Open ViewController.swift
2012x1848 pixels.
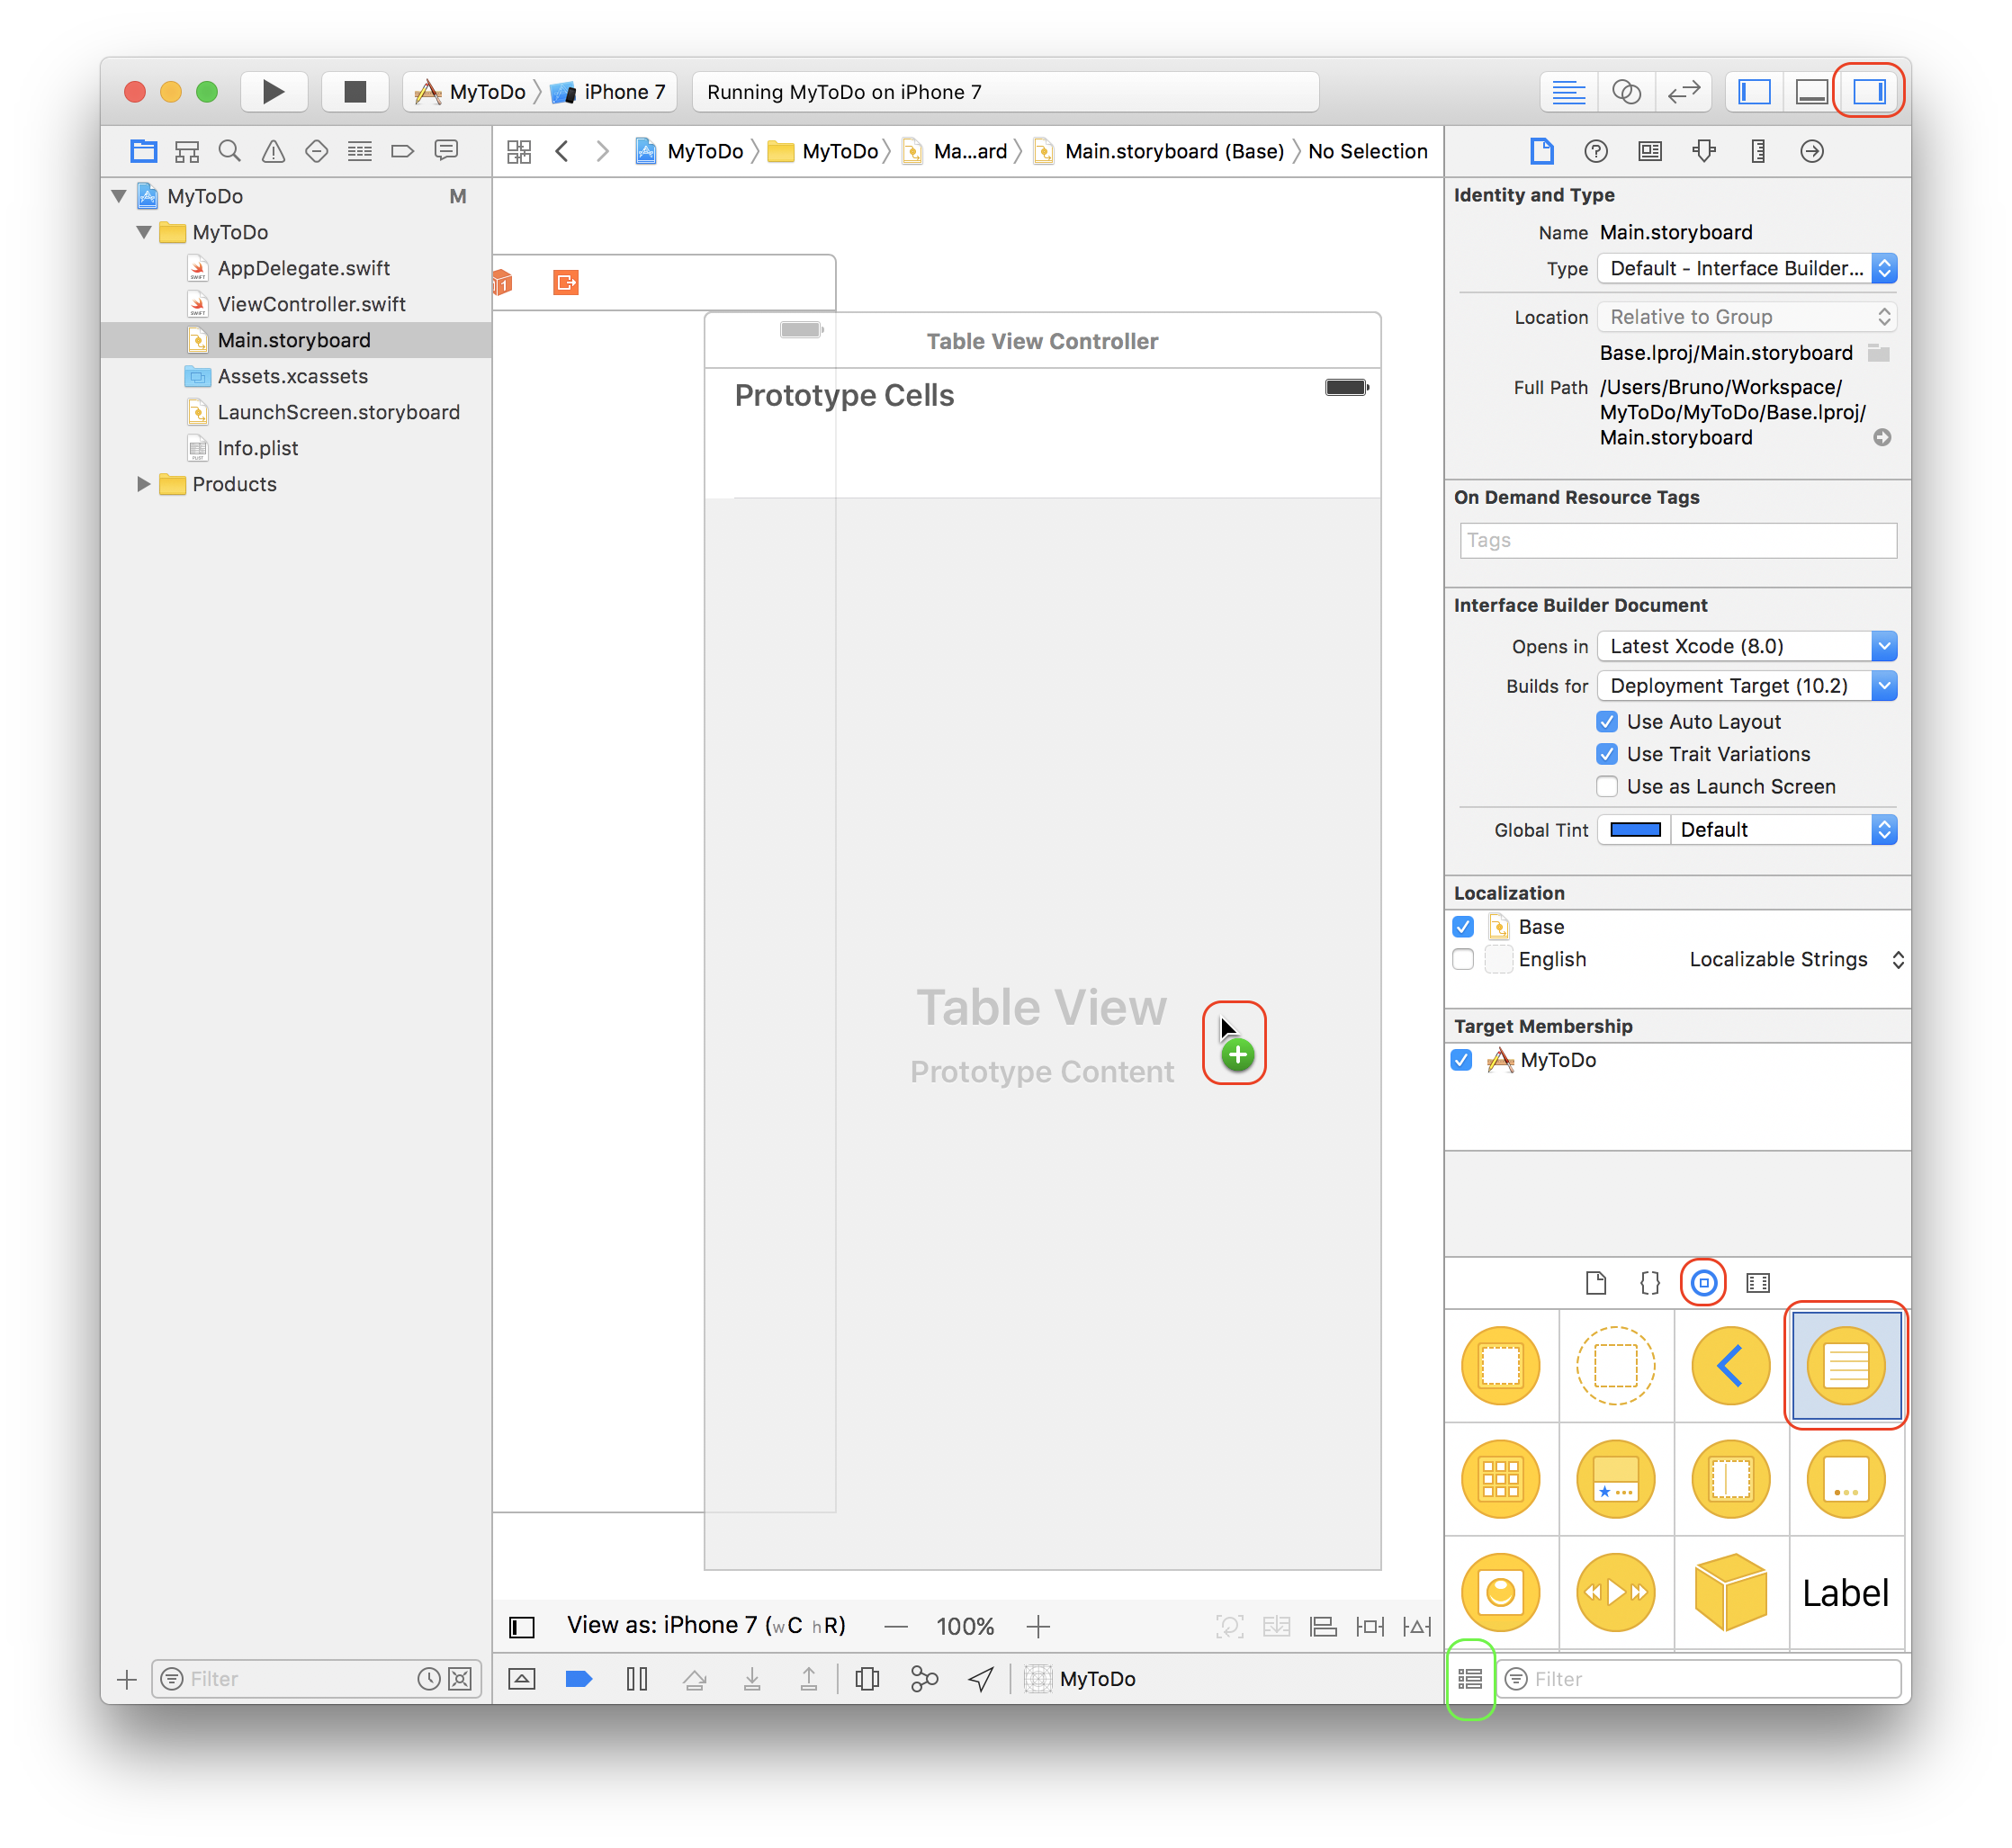point(311,304)
